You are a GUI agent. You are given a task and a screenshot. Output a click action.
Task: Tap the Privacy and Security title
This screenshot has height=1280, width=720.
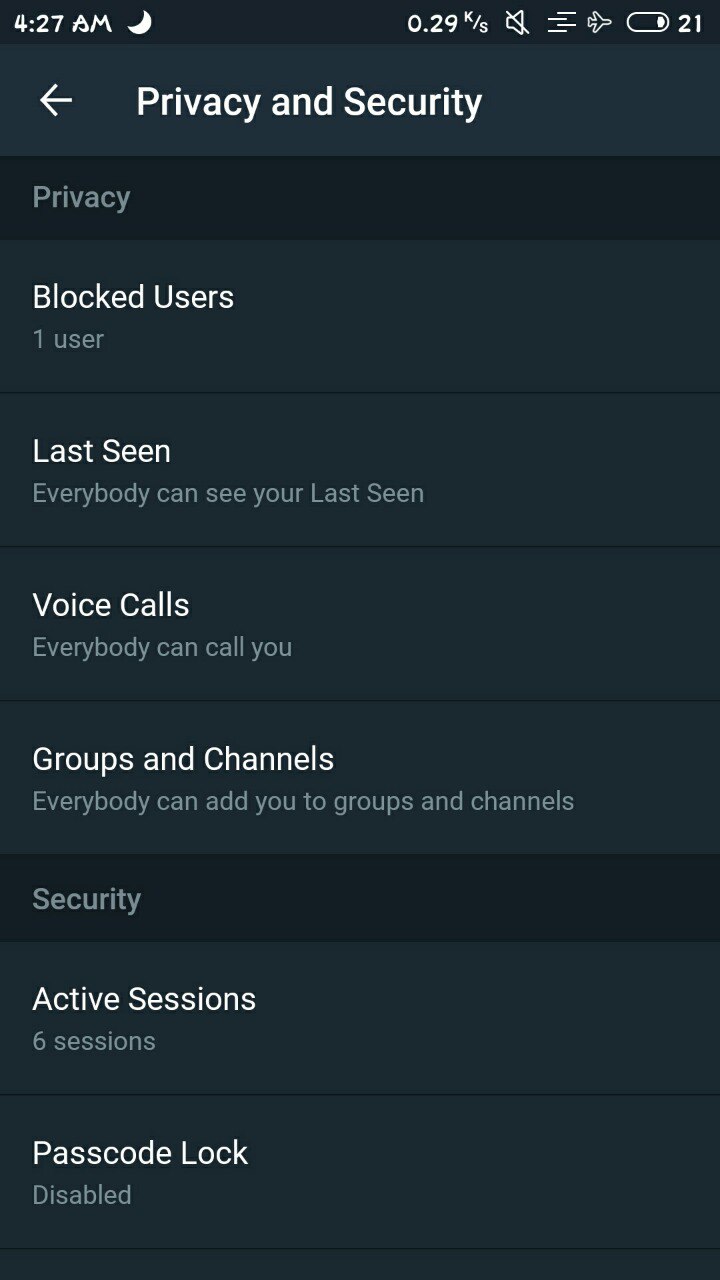tap(309, 101)
